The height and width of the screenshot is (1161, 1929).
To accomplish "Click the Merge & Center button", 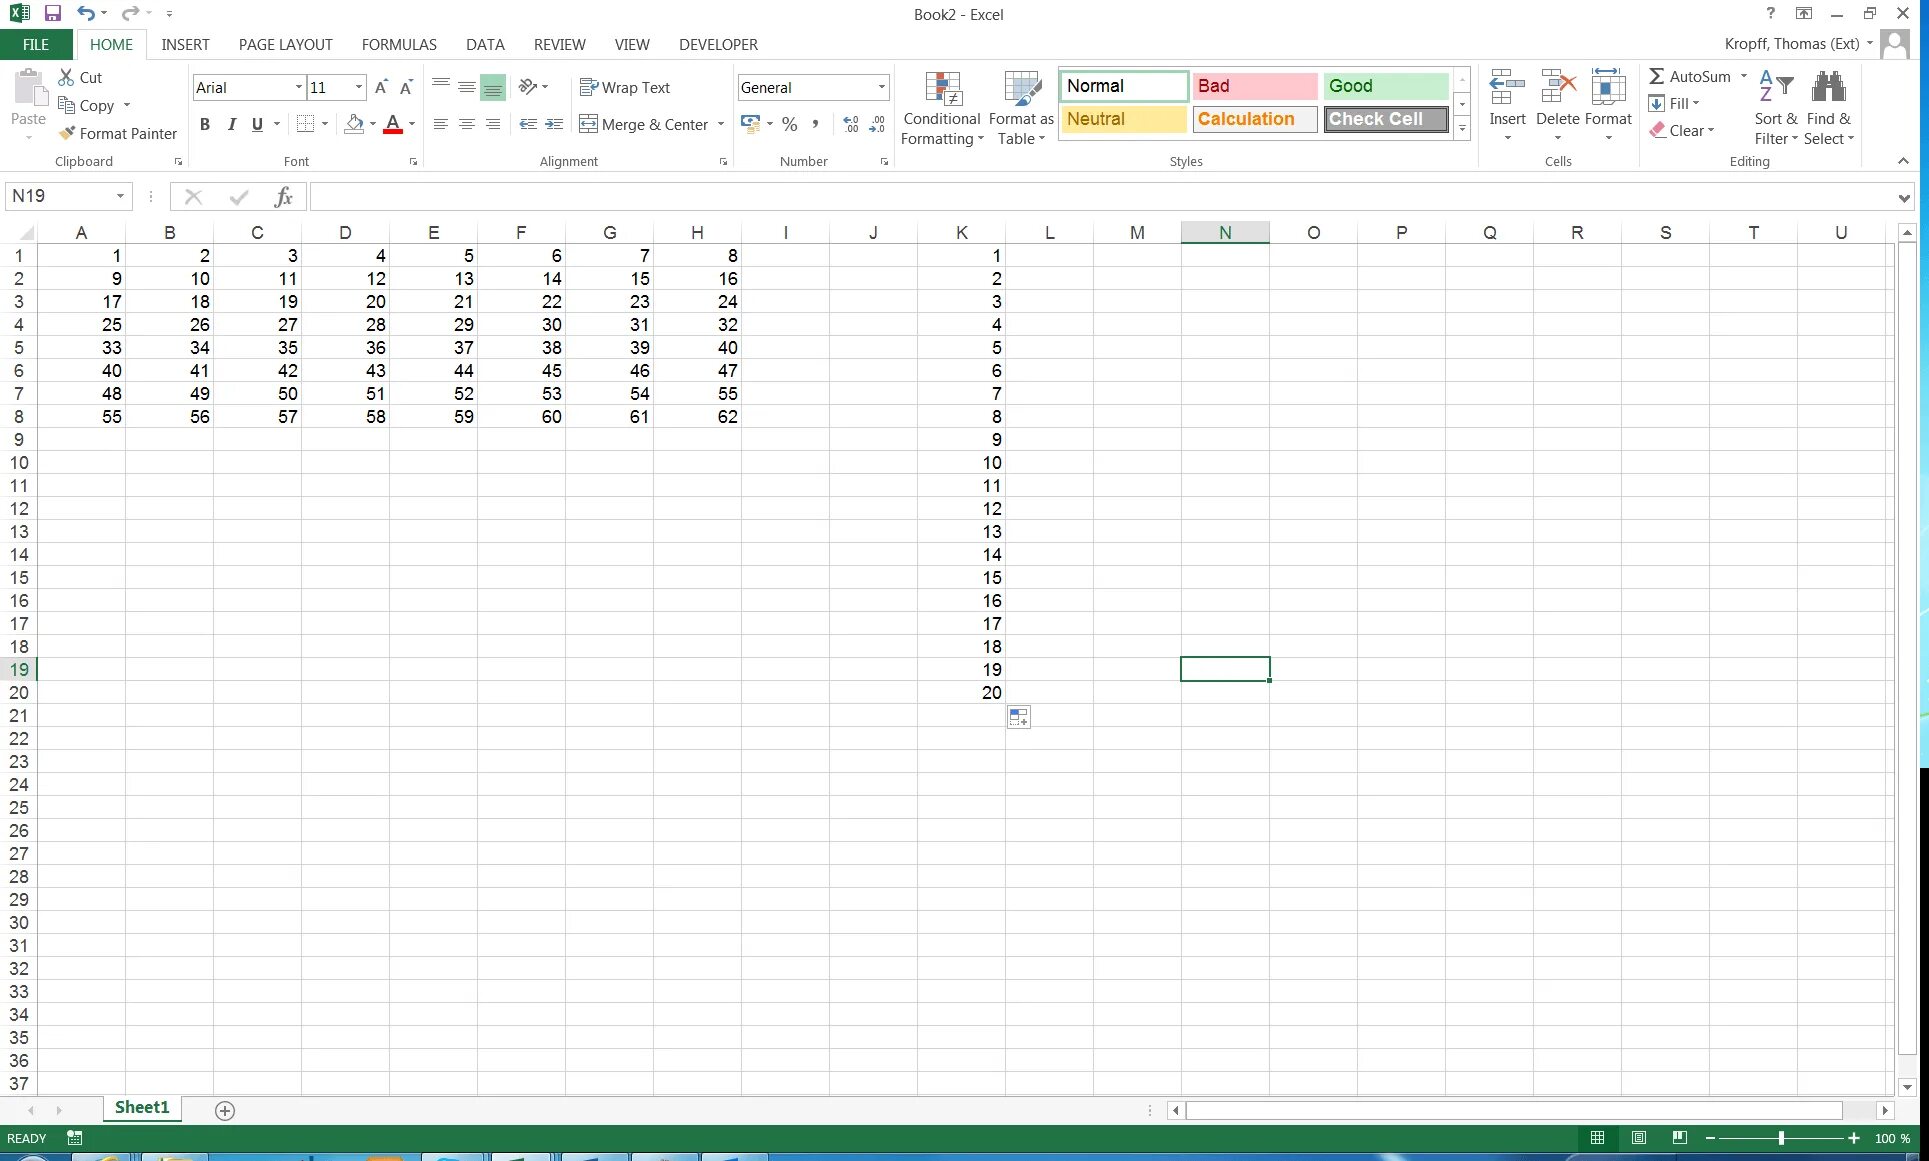I will click(644, 124).
